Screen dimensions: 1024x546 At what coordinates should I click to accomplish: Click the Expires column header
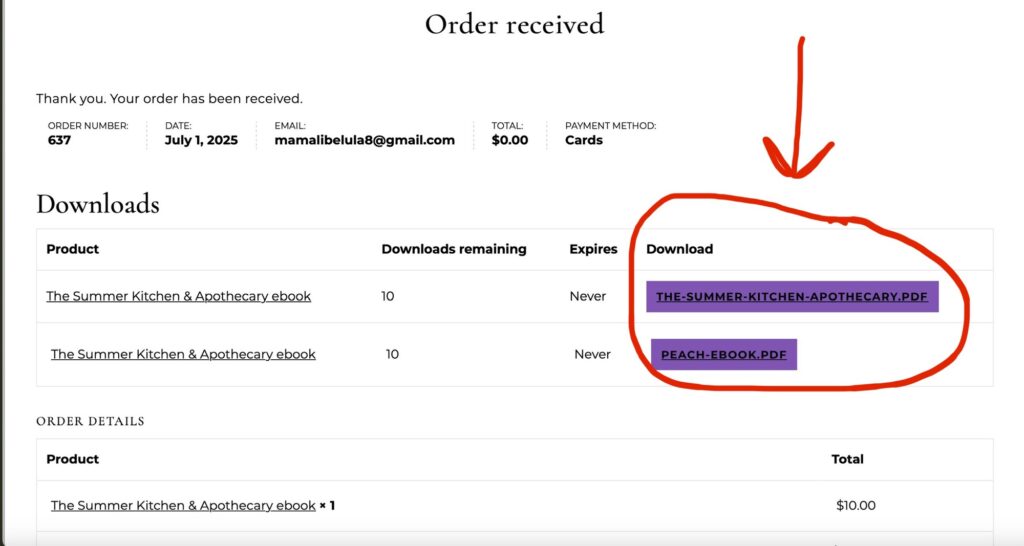coord(593,249)
